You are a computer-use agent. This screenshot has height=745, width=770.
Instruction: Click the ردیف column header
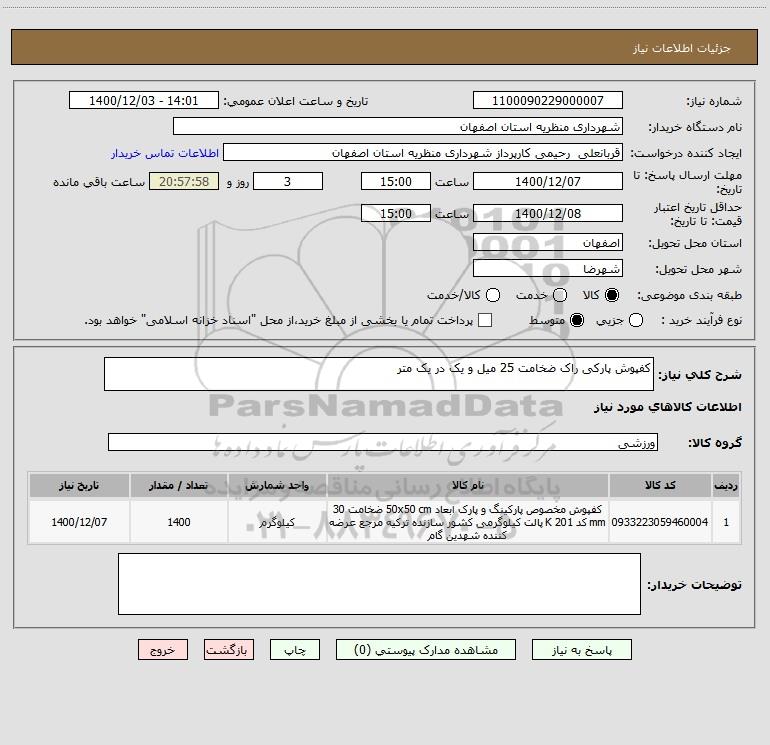[x=726, y=486]
